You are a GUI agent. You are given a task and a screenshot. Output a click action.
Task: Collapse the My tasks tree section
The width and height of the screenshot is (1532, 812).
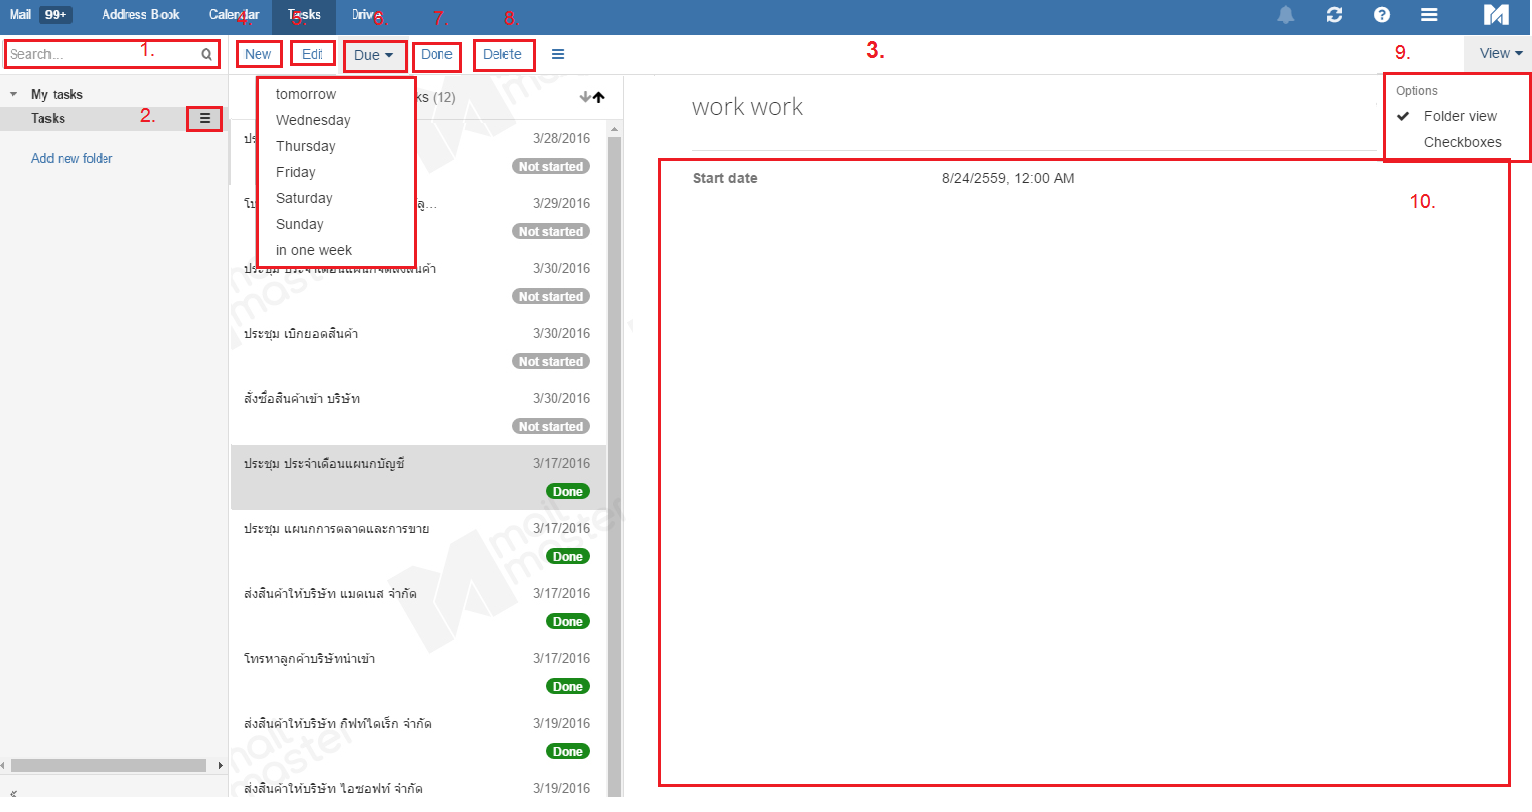tap(13, 94)
